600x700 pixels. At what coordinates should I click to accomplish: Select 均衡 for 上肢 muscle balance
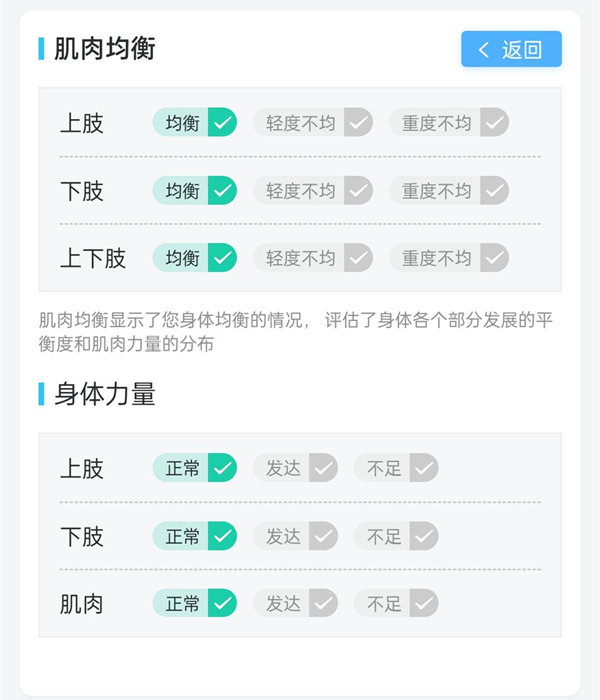(195, 122)
